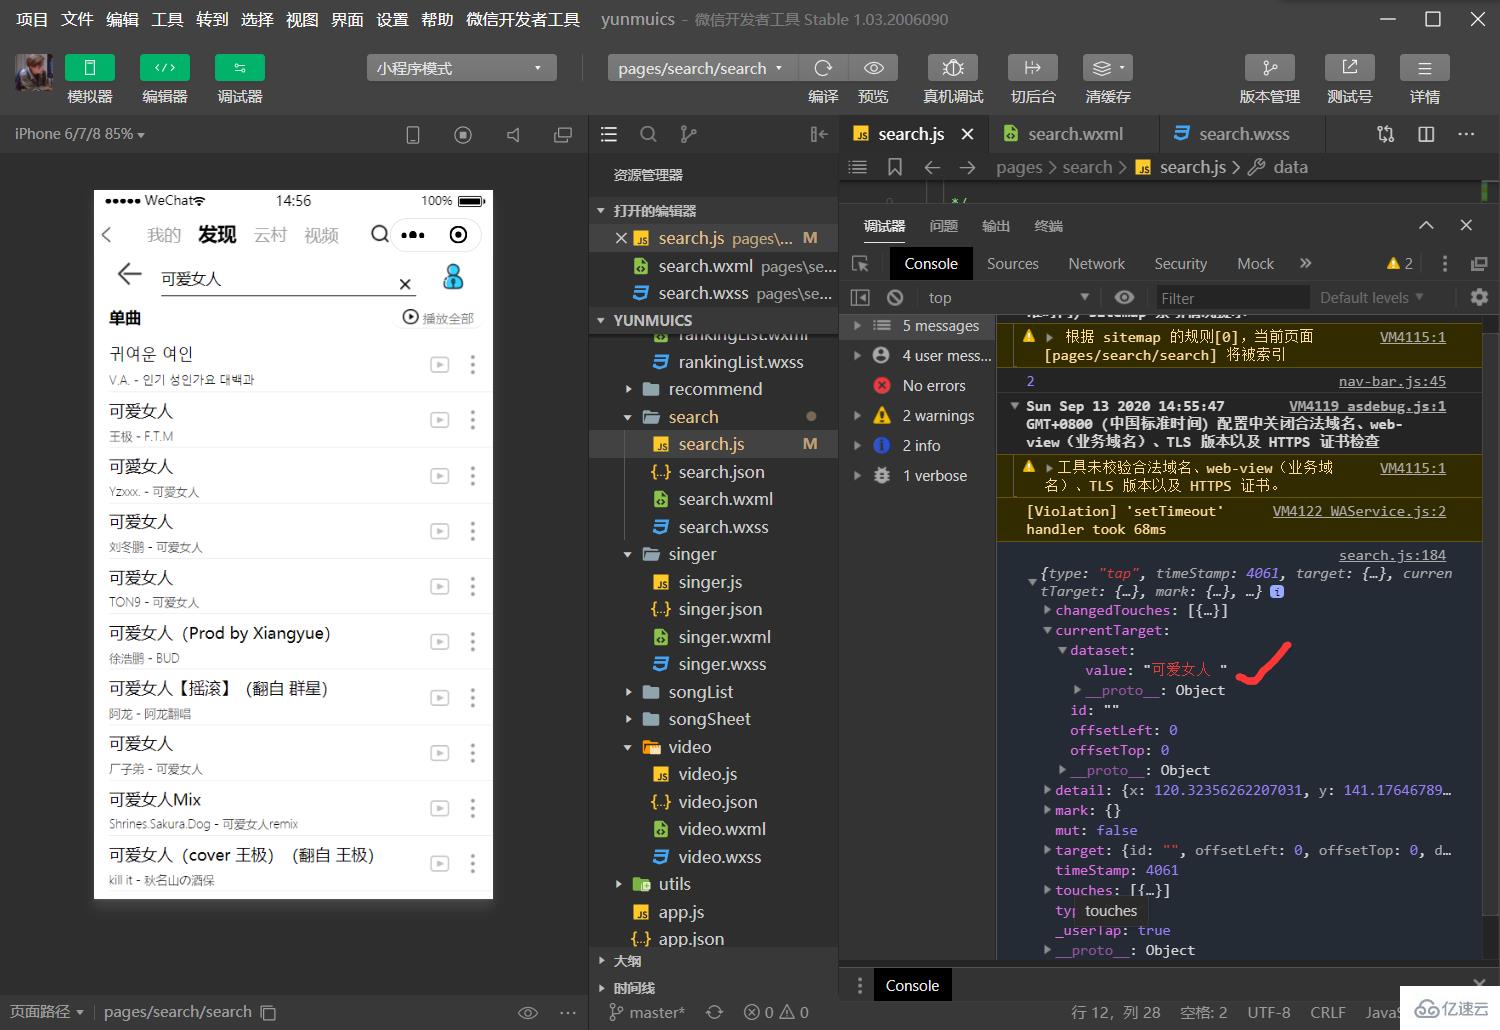Open the pages/search/search compile path dropdown
Screen dimensions: 1500x1030
pyautogui.click(x=702, y=68)
